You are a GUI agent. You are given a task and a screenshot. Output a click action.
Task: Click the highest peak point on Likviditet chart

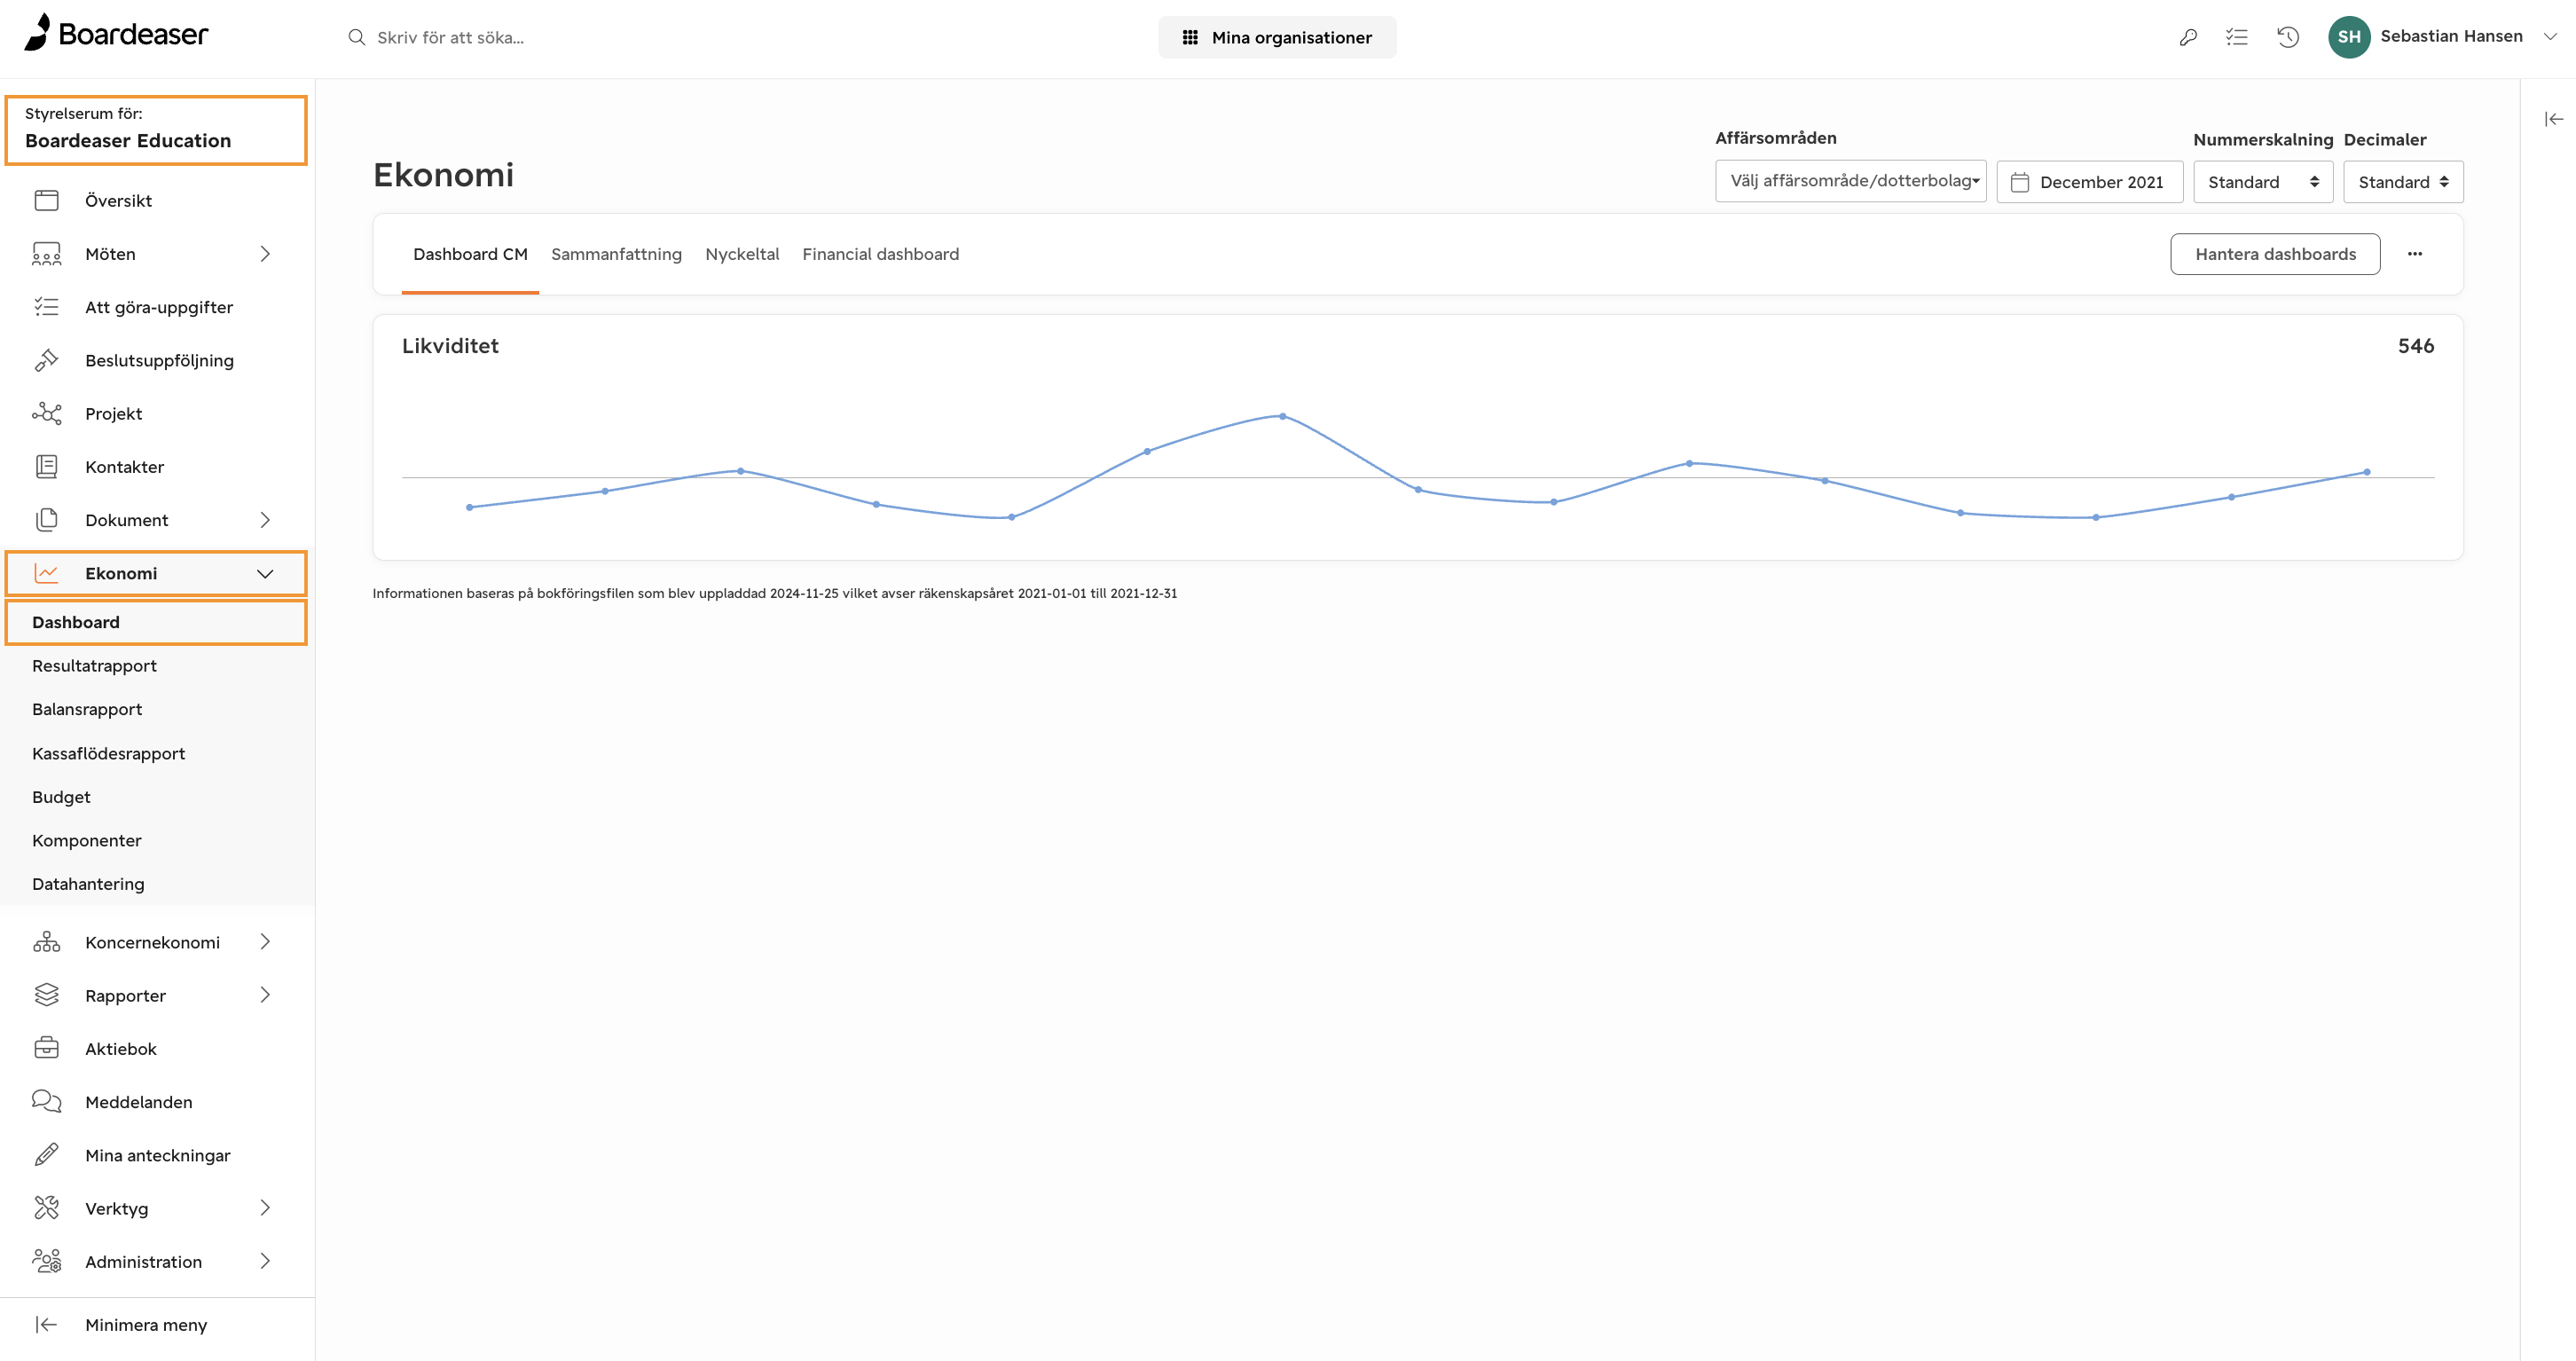point(1282,416)
